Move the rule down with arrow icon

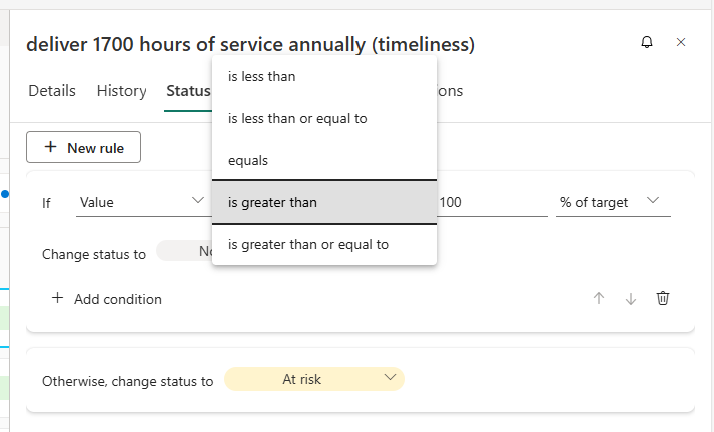point(631,298)
